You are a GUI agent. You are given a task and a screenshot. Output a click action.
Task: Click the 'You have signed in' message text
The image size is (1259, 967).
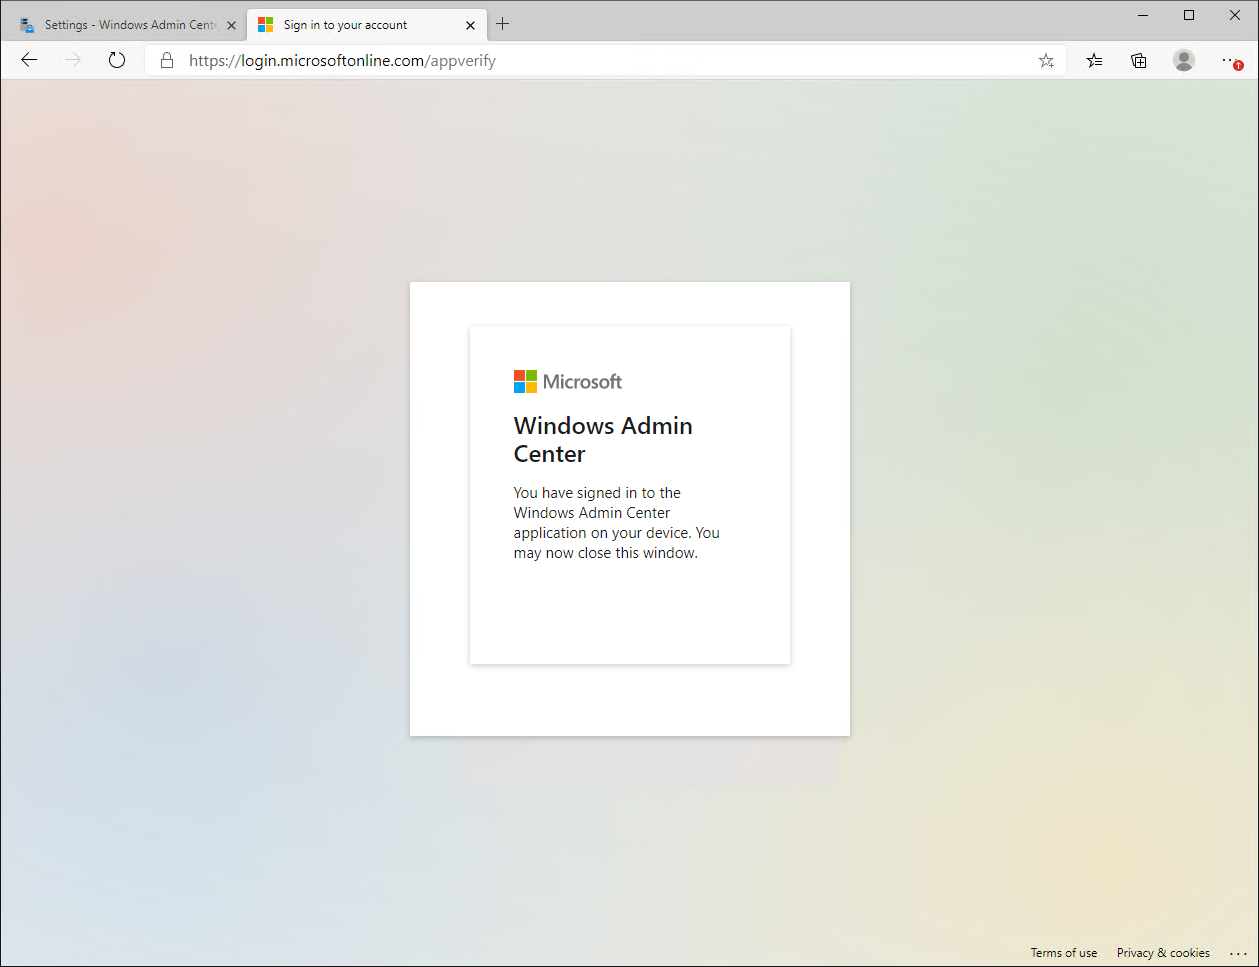pos(616,523)
